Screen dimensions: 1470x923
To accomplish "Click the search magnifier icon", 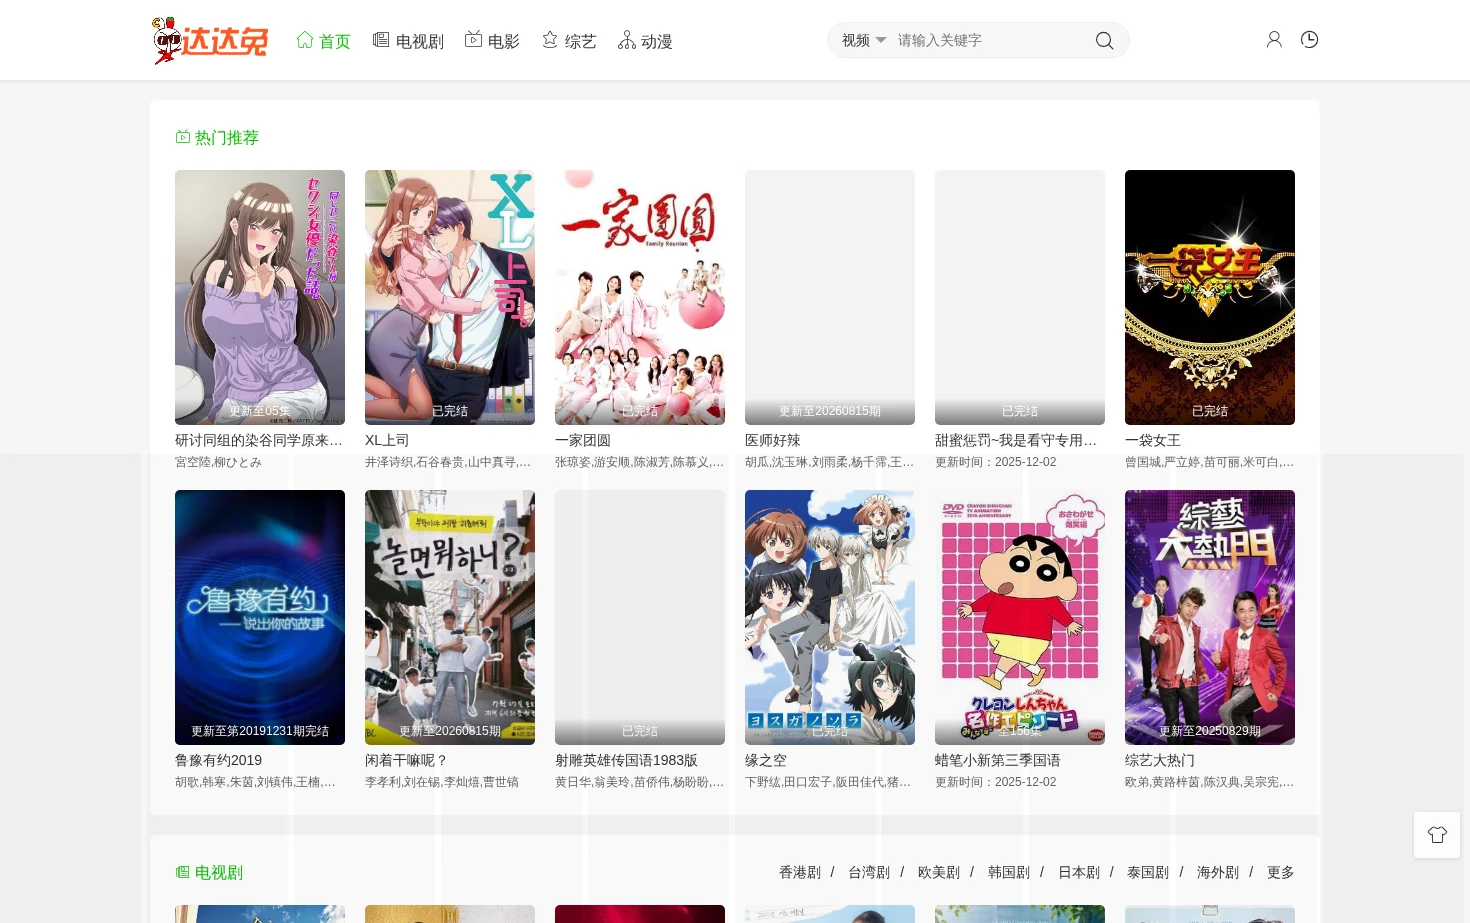I will 1104,40.
